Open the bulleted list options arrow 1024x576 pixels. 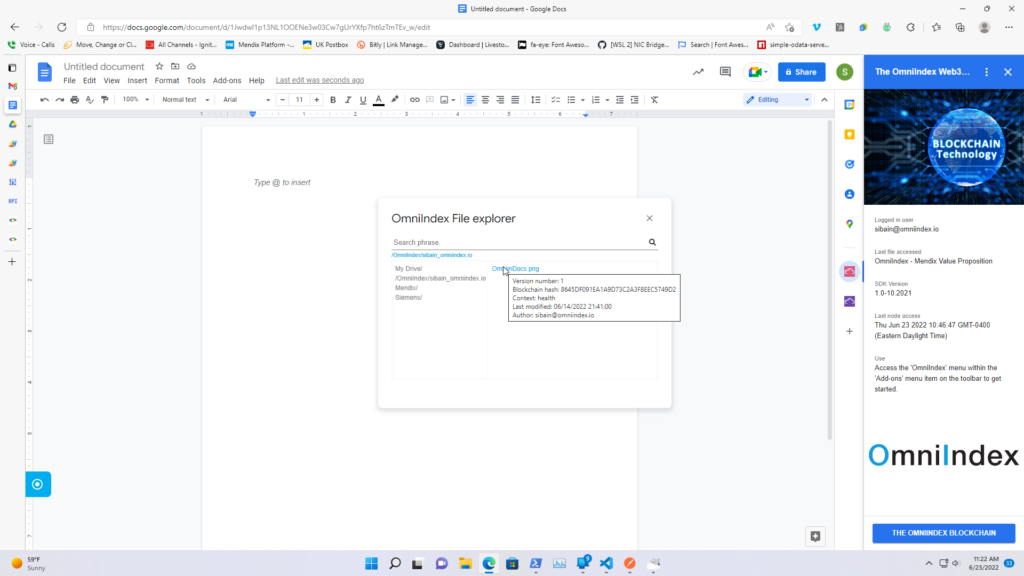[x=583, y=100]
